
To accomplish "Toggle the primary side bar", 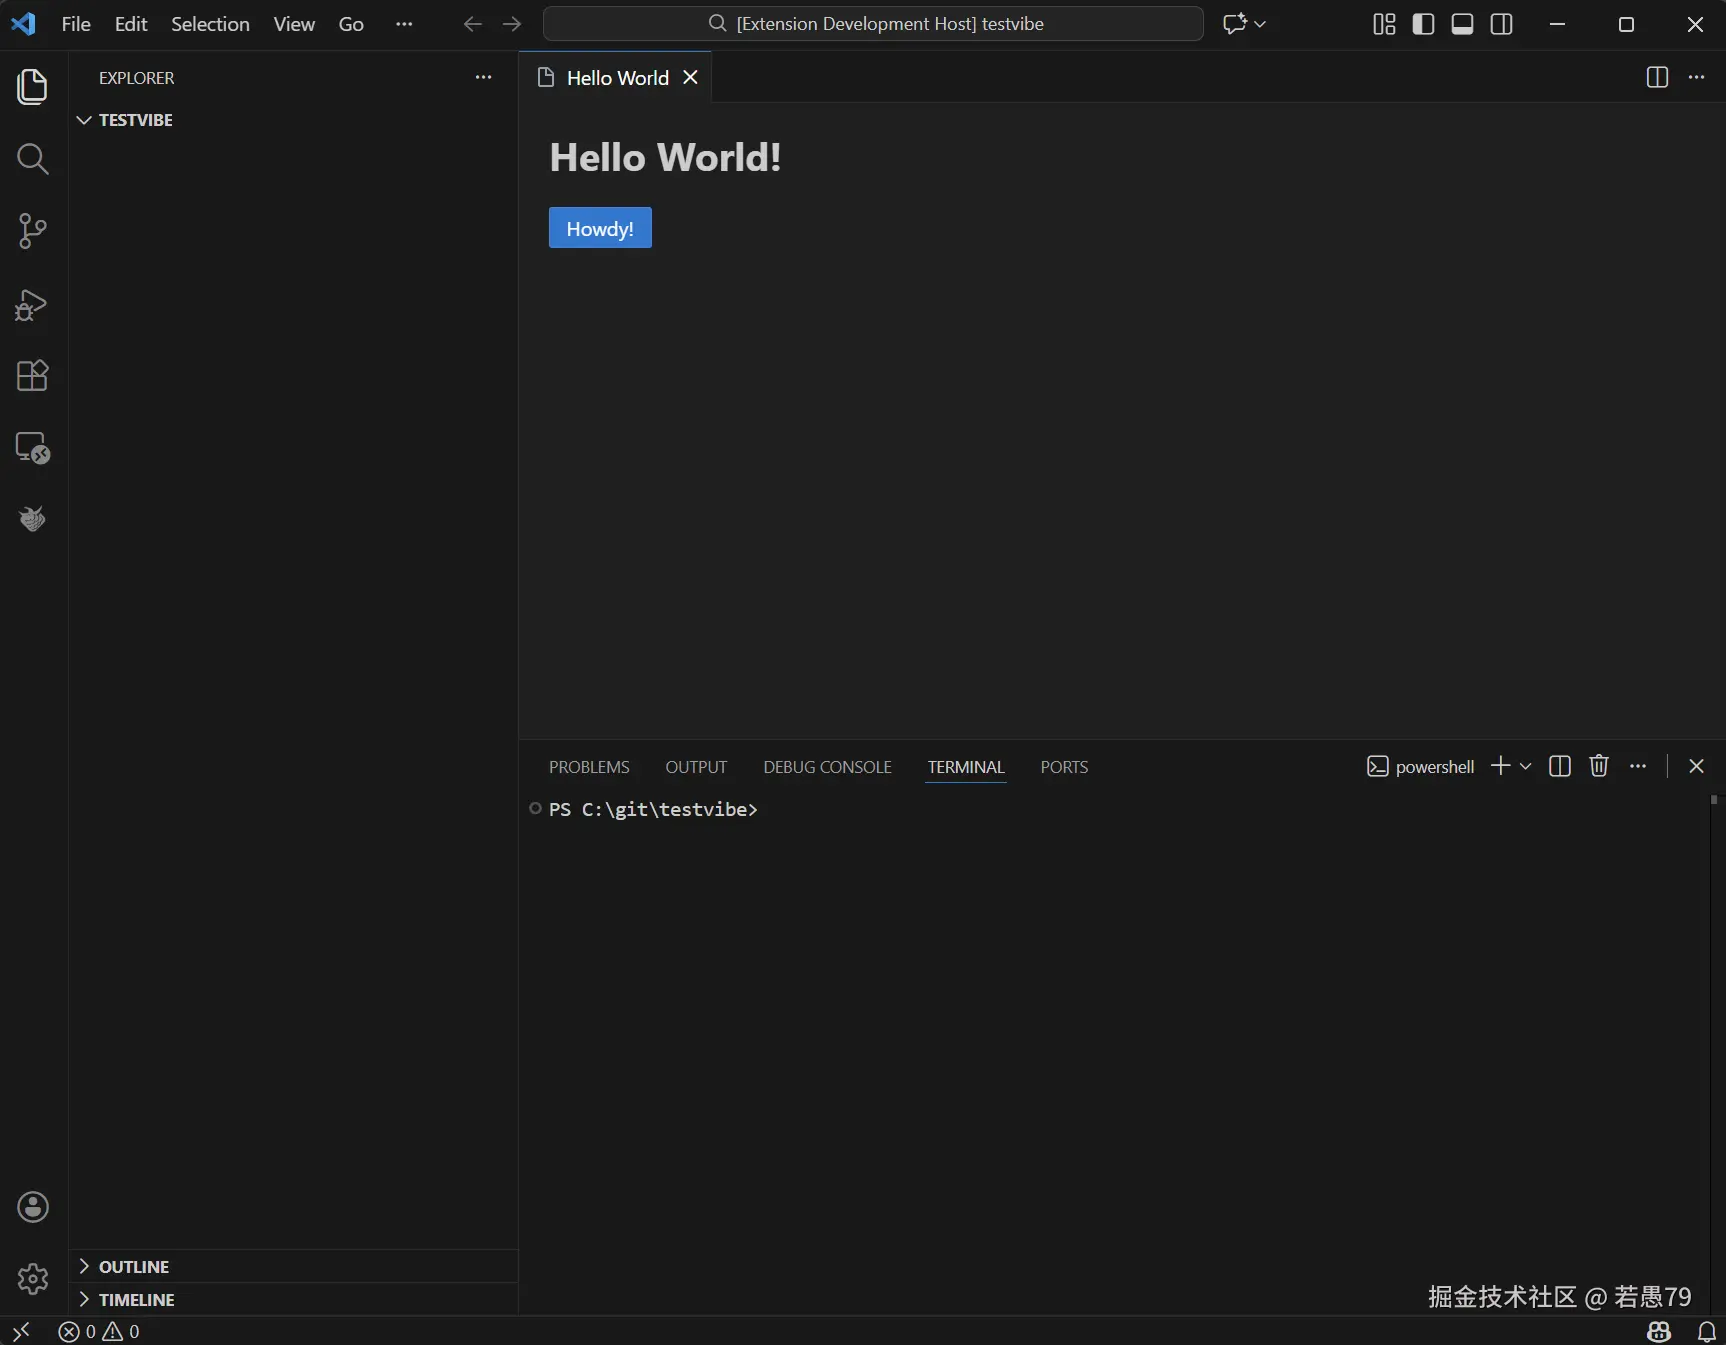I will click(1423, 24).
